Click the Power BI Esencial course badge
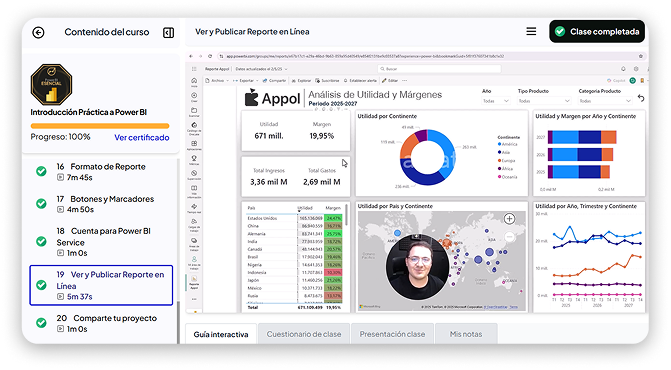This screenshot has height=370, width=671. tap(51, 84)
